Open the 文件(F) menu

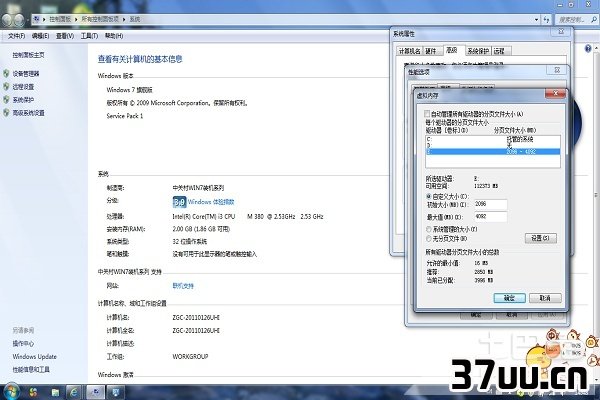[x=16, y=36]
